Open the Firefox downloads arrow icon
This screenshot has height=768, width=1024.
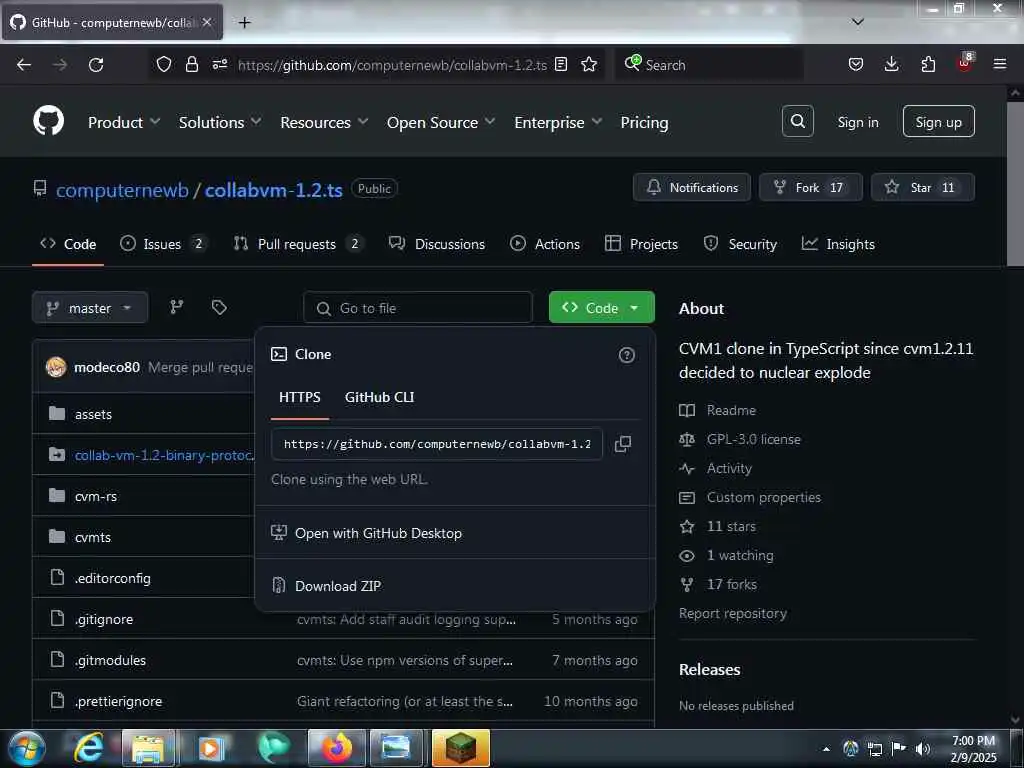[891, 64]
